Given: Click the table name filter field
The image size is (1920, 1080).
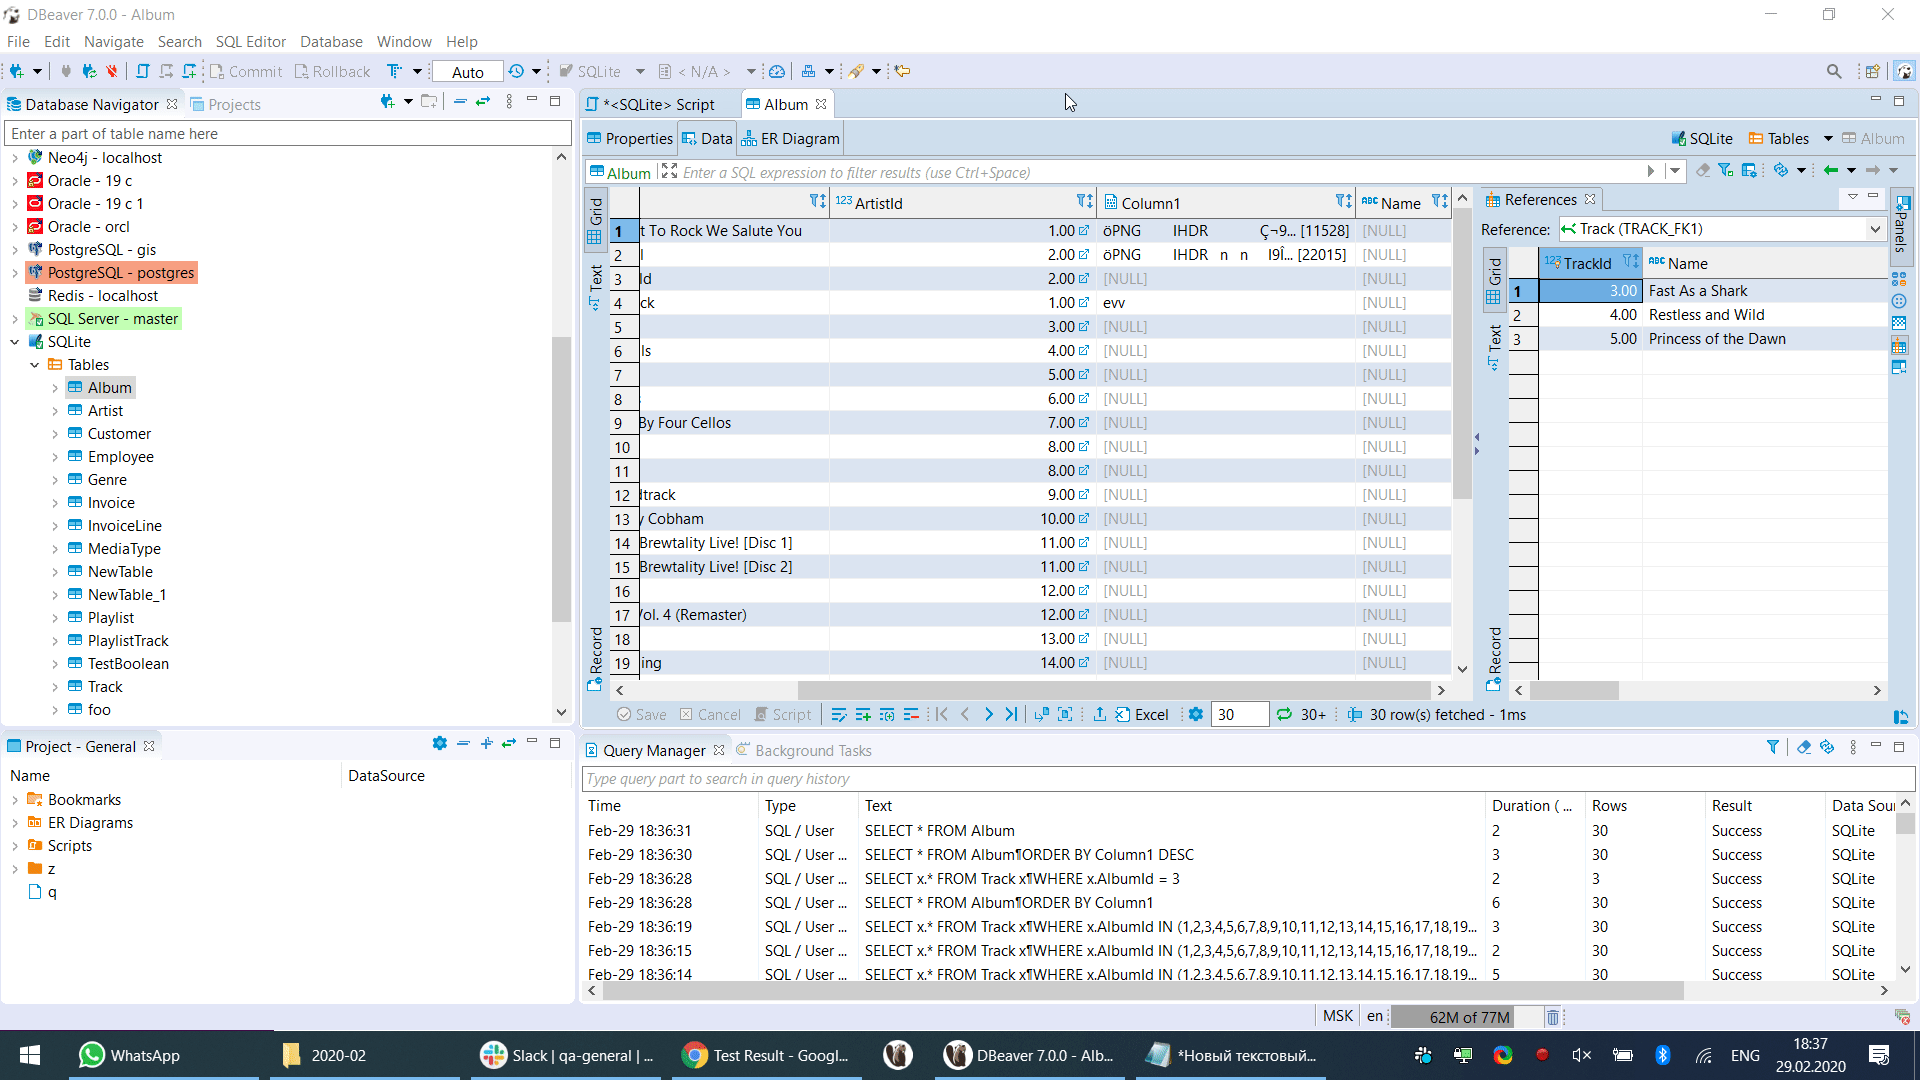Looking at the screenshot, I should tap(288, 134).
